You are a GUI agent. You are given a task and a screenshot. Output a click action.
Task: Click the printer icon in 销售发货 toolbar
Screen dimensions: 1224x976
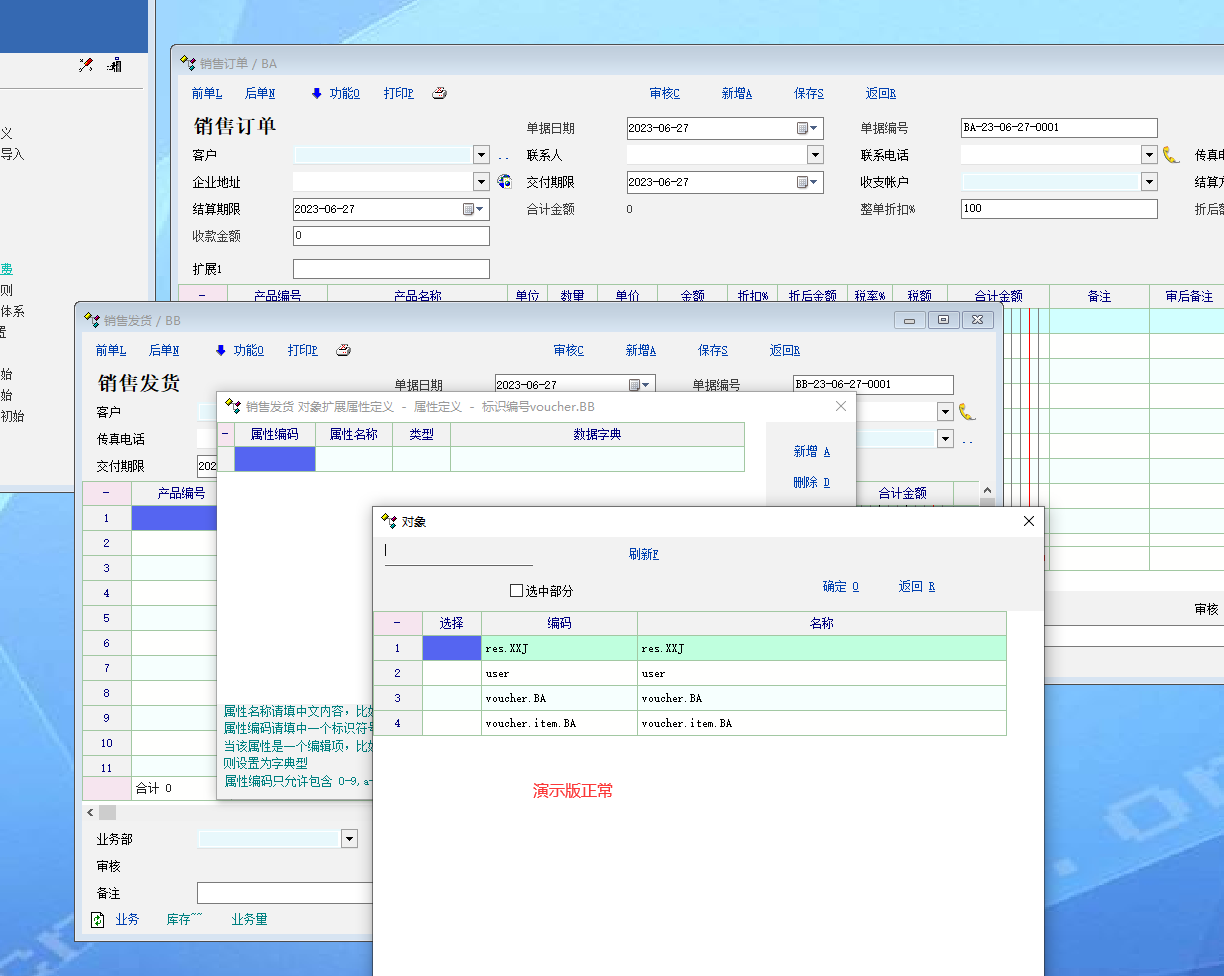343,350
